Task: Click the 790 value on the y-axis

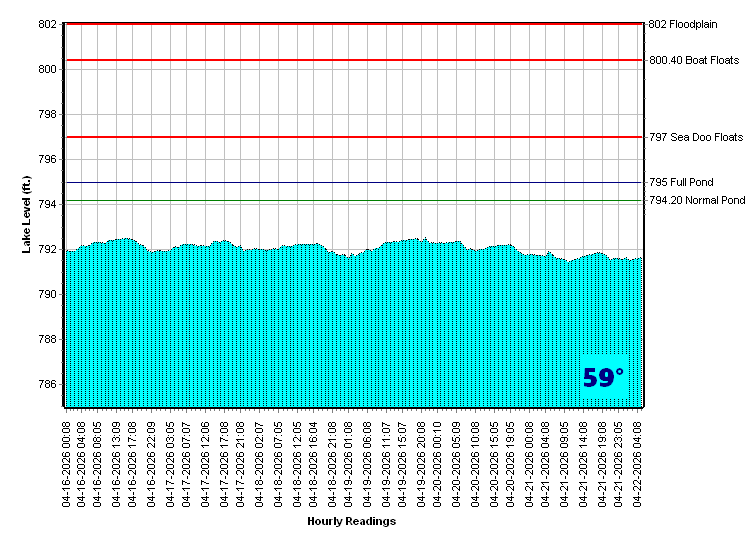Action: pyautogui.click(x=48, y=295)
